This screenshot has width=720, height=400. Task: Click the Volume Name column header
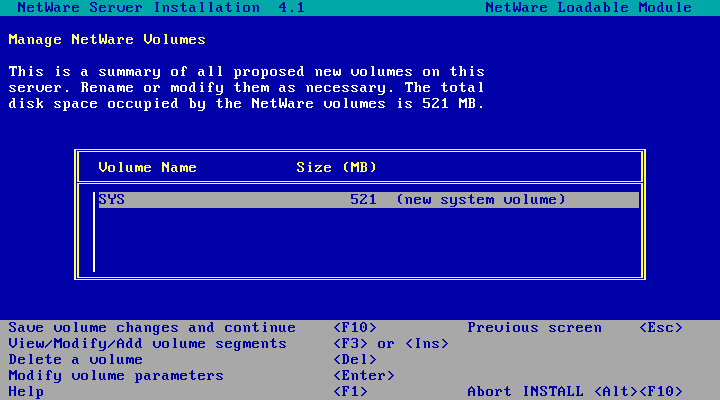[x=147, y=168]
